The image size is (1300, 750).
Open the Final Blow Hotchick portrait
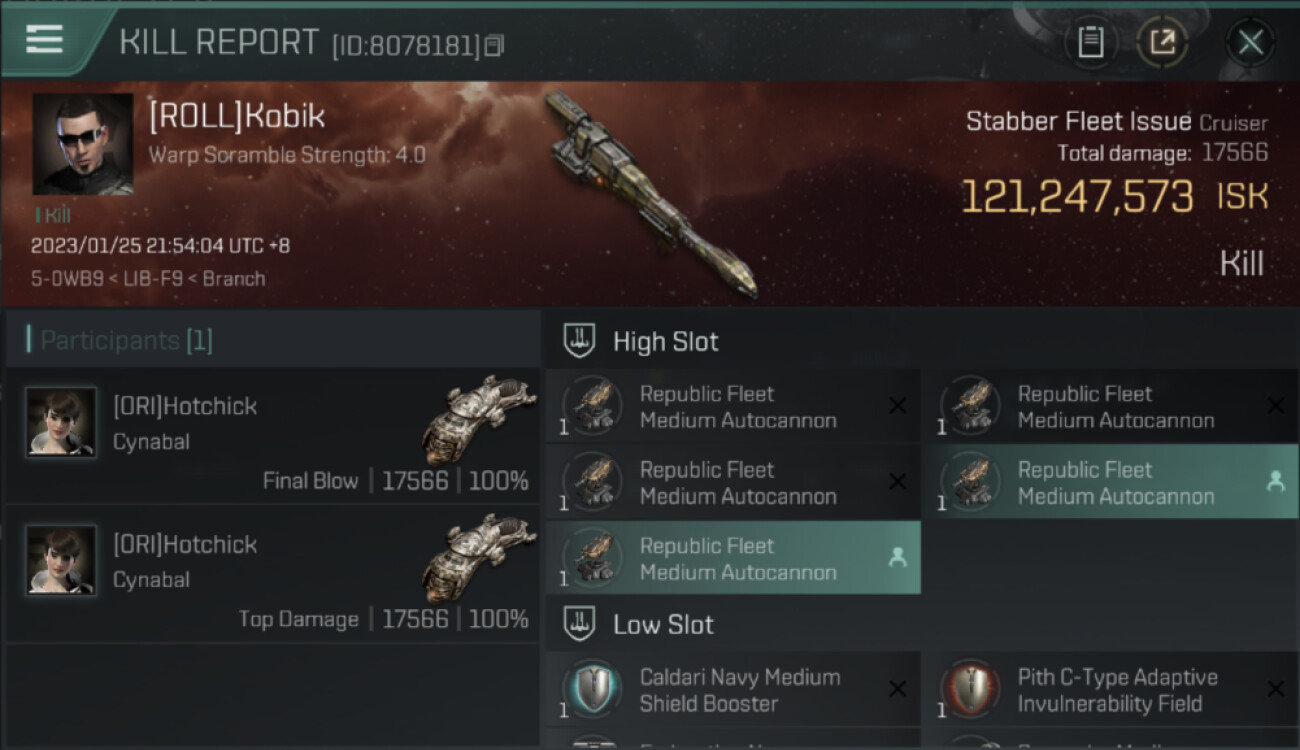click(61, 422)
